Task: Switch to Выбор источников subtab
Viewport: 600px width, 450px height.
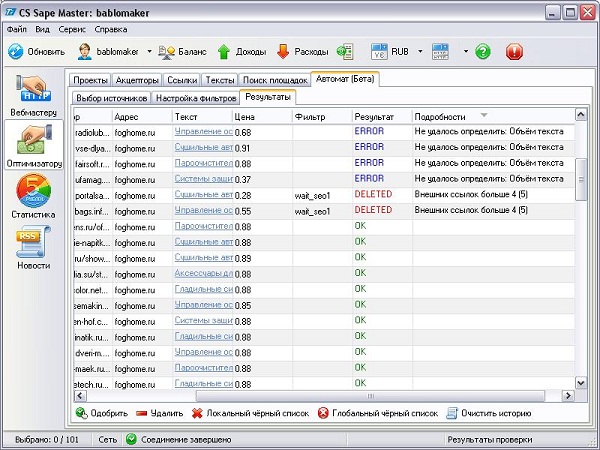Action: 112,98
